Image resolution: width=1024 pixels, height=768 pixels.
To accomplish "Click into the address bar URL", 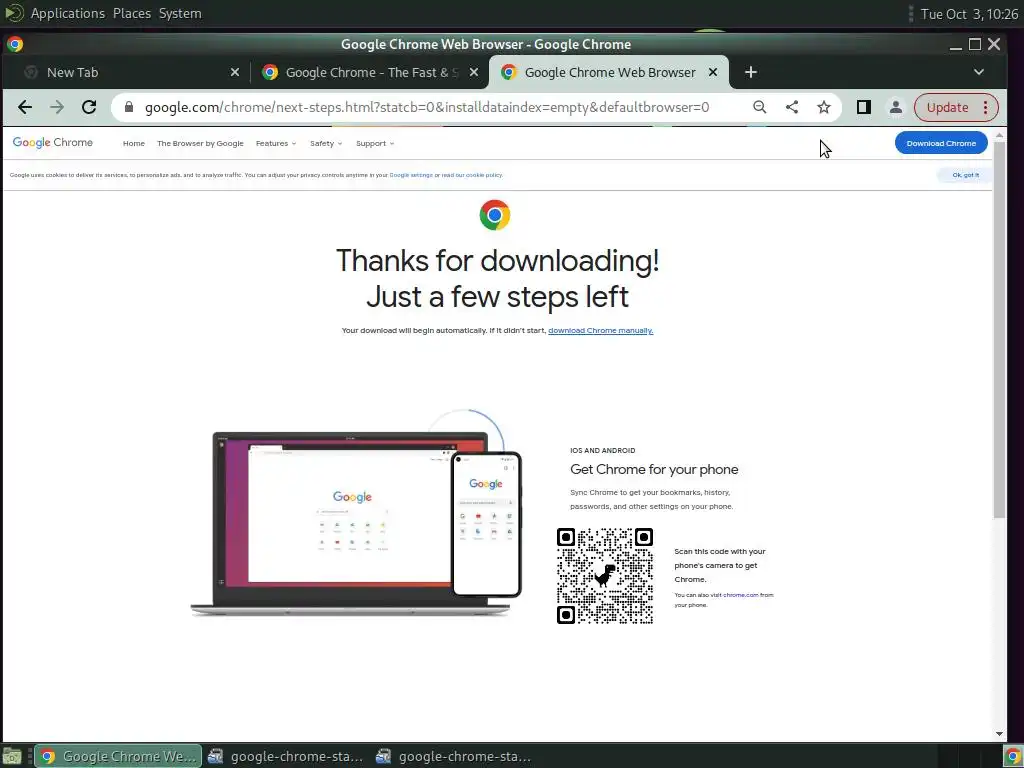I will click(426, 107).
